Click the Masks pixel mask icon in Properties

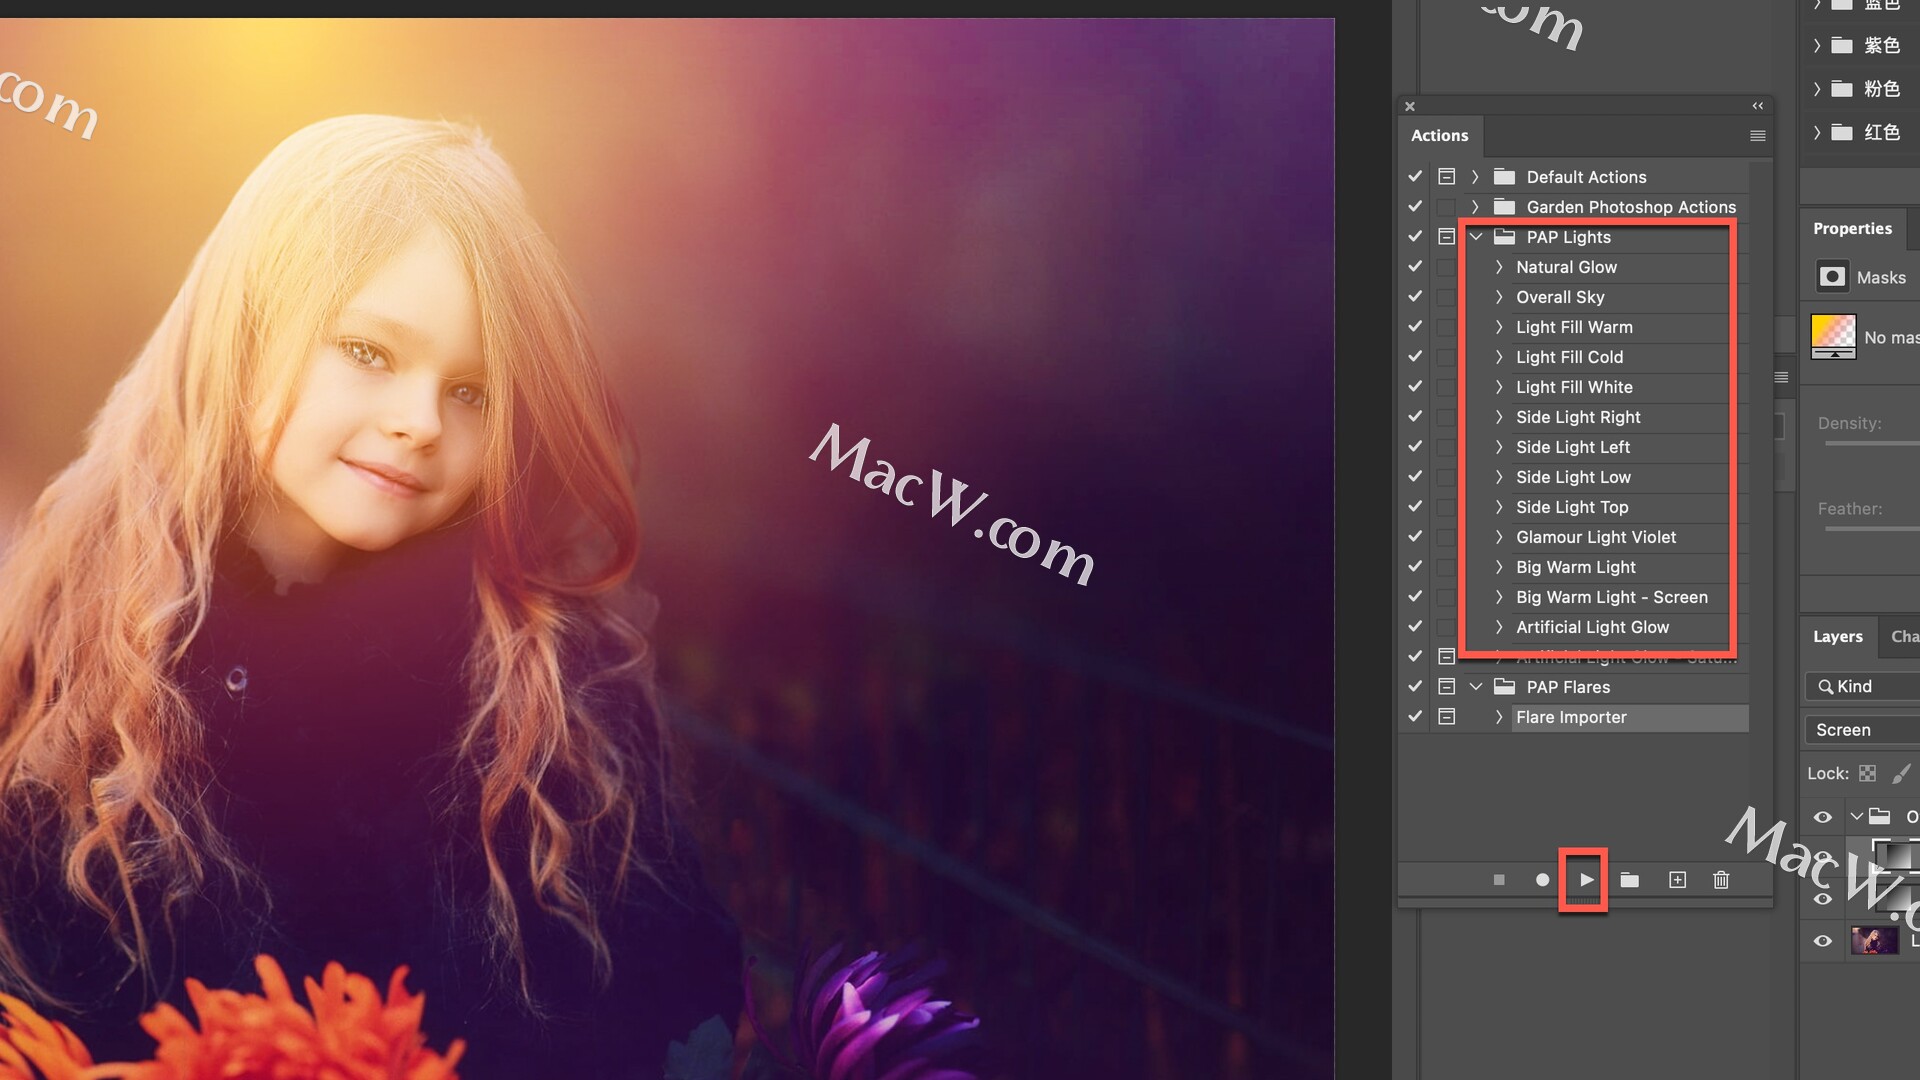[1832, 277]
